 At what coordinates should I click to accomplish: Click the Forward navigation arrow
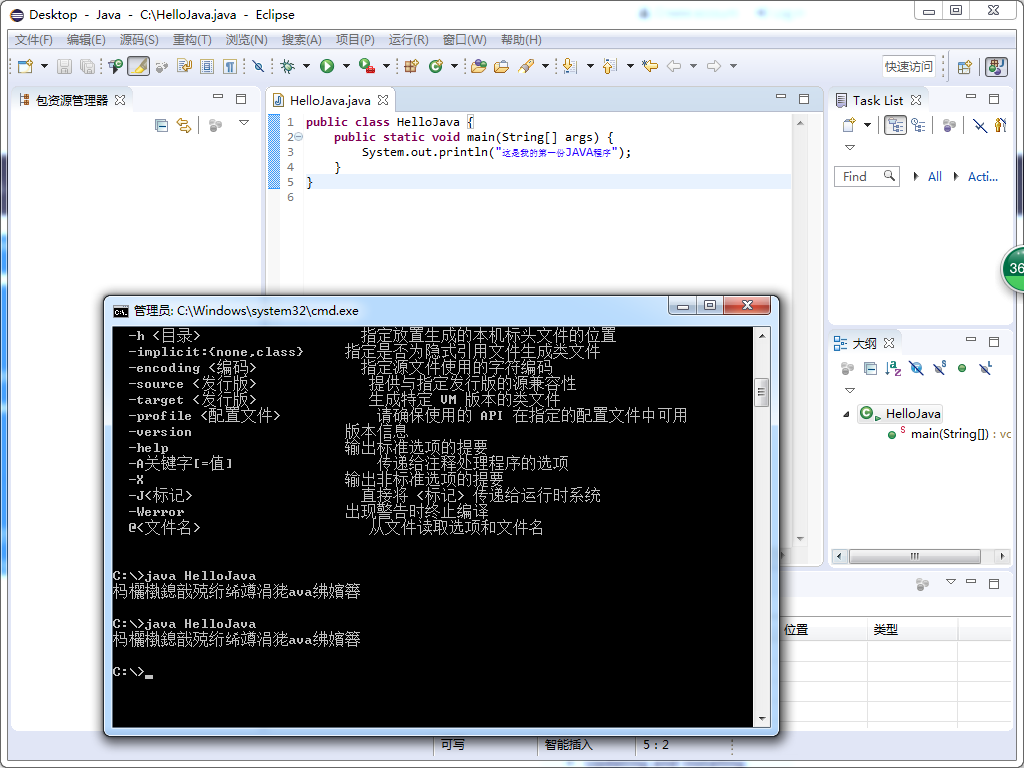point(714,66)
